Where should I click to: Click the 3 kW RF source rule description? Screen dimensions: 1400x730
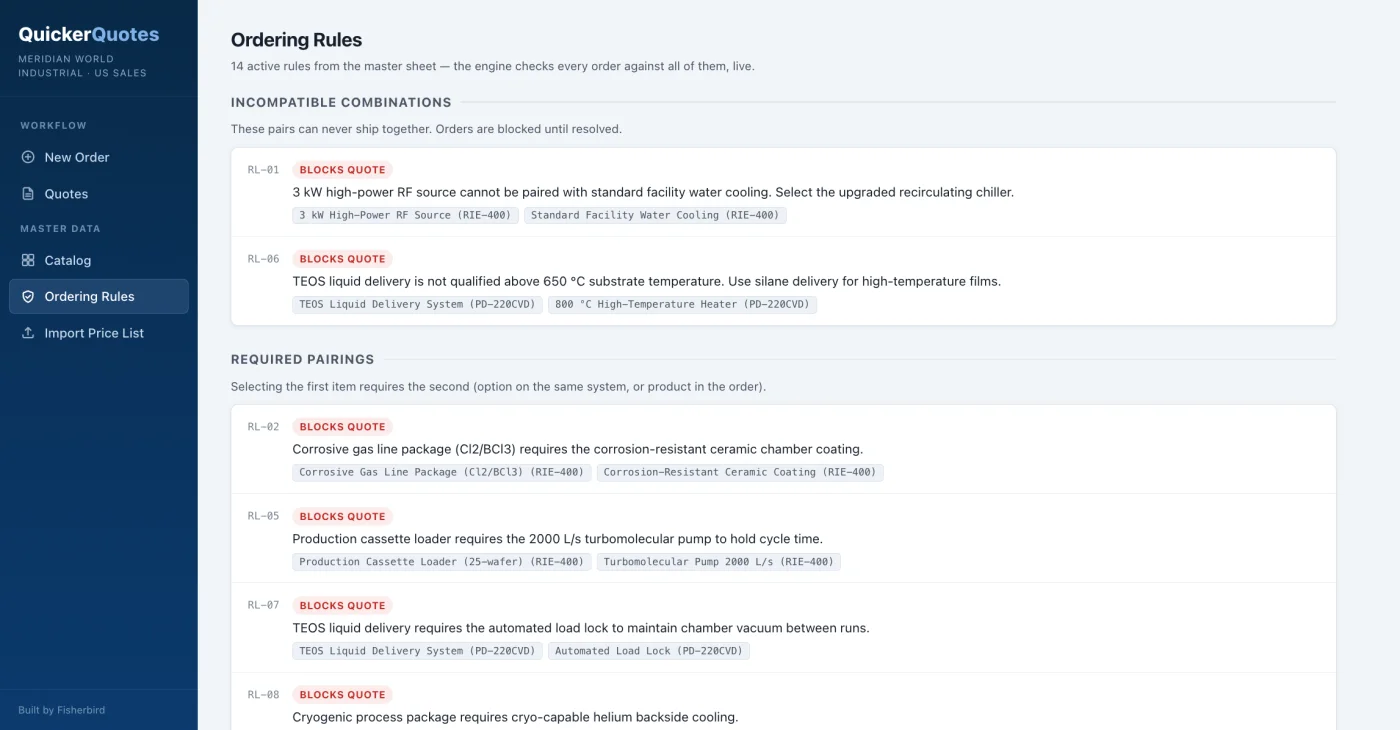pyautogui.click(x=653, y=192)
